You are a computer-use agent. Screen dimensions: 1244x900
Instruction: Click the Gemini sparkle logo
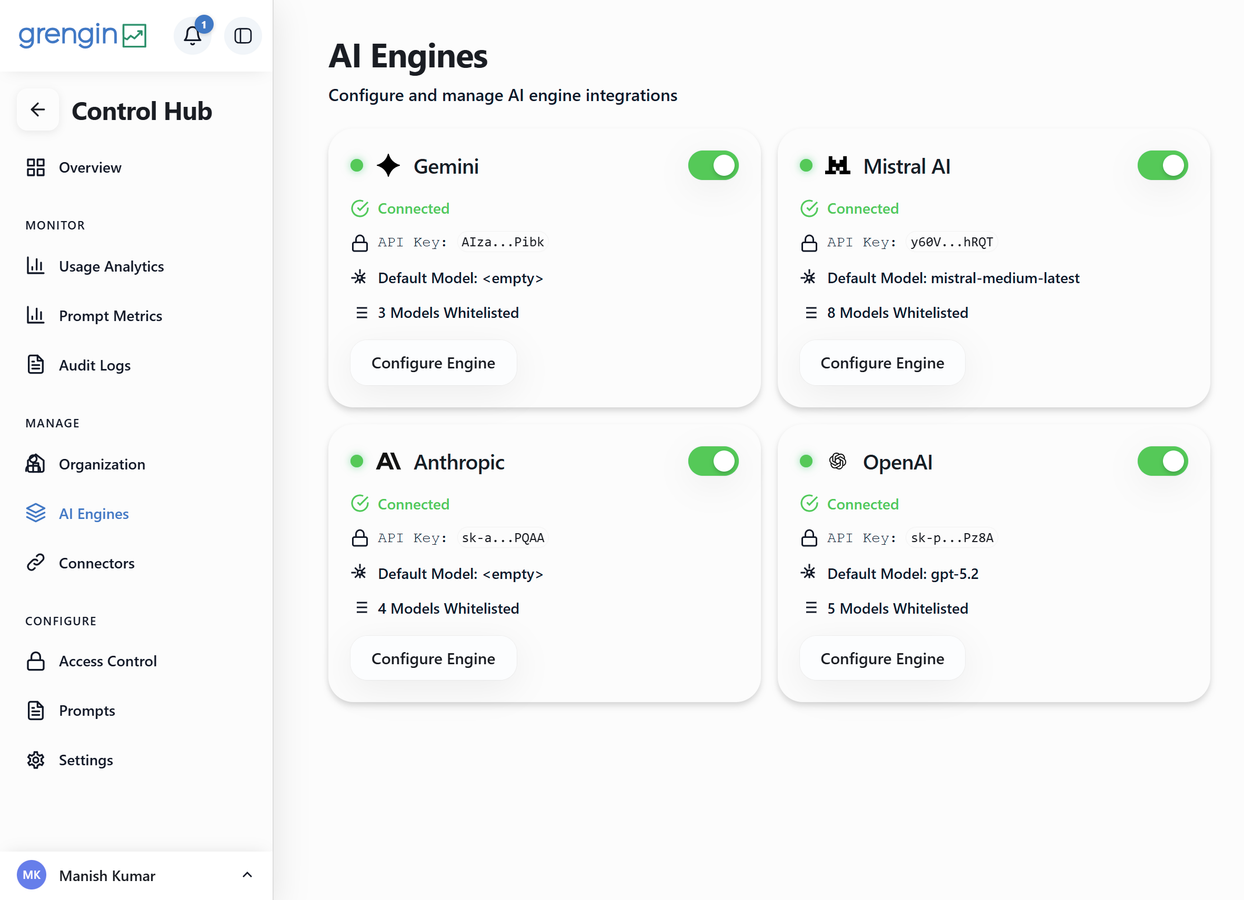click(x=389, y=166)
